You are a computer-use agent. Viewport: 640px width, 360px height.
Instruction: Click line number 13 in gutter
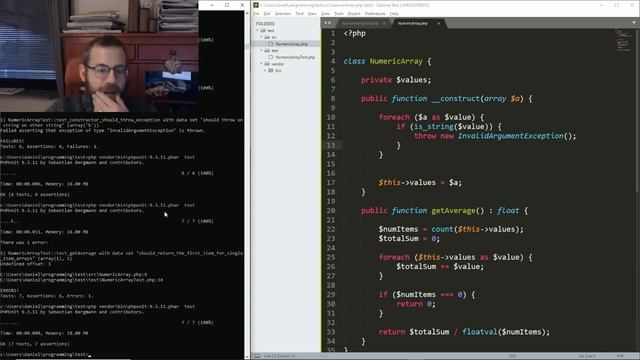(331, 145)
